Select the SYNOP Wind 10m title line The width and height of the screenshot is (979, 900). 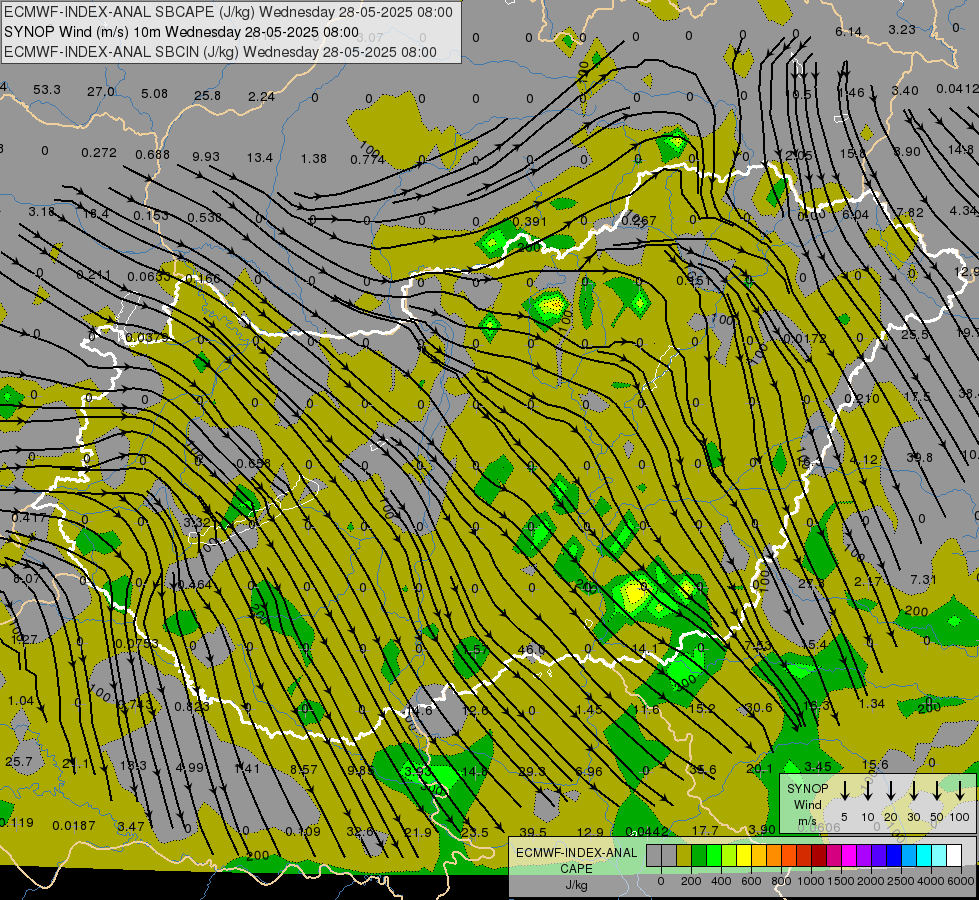point(181,32)
